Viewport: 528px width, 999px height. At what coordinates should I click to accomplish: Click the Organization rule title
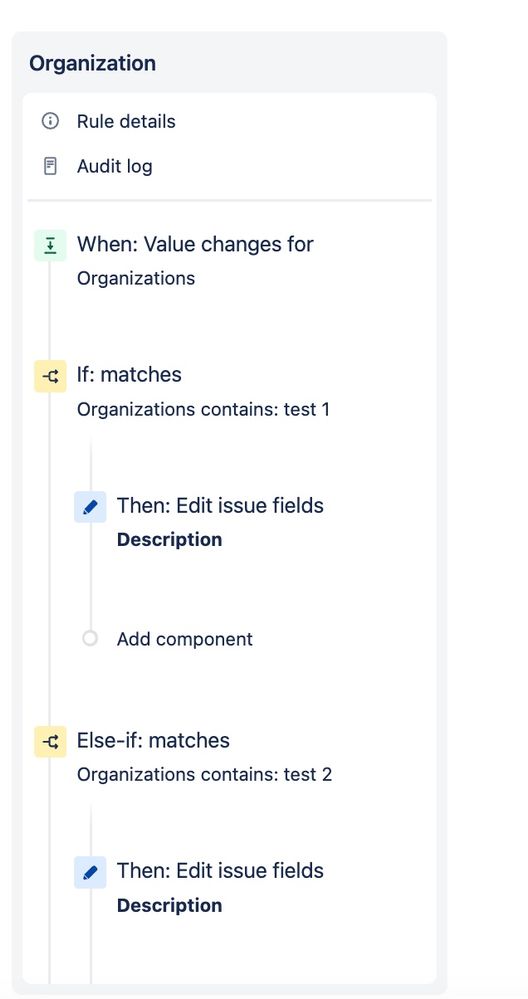[92, 63]
